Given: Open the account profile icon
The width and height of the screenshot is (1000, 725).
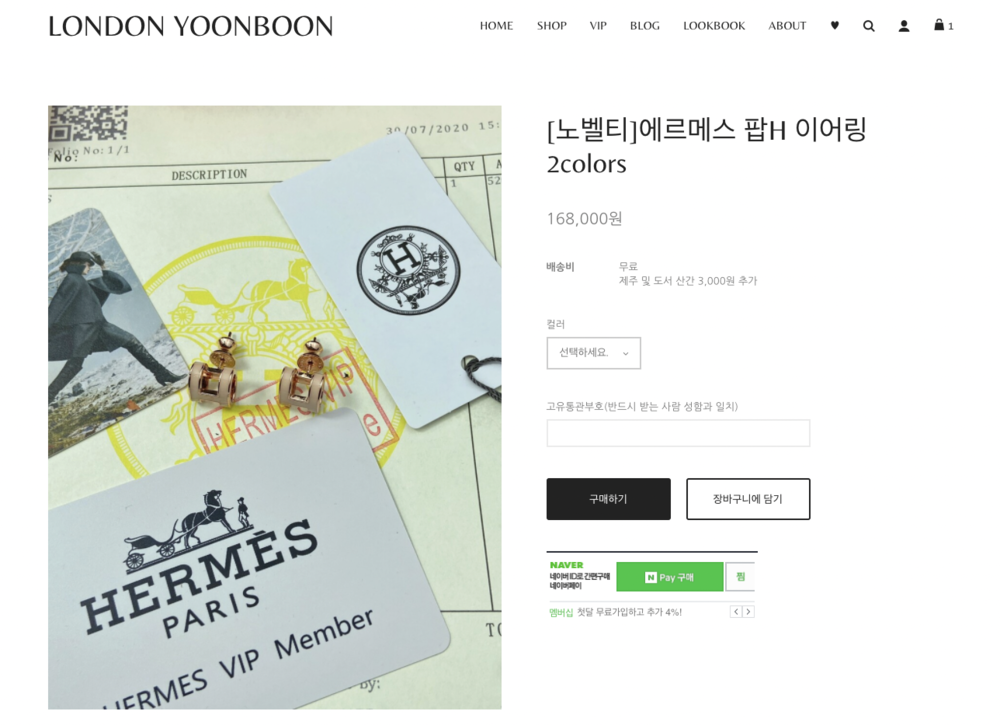Looking at the screenshot, I should 904,26.
